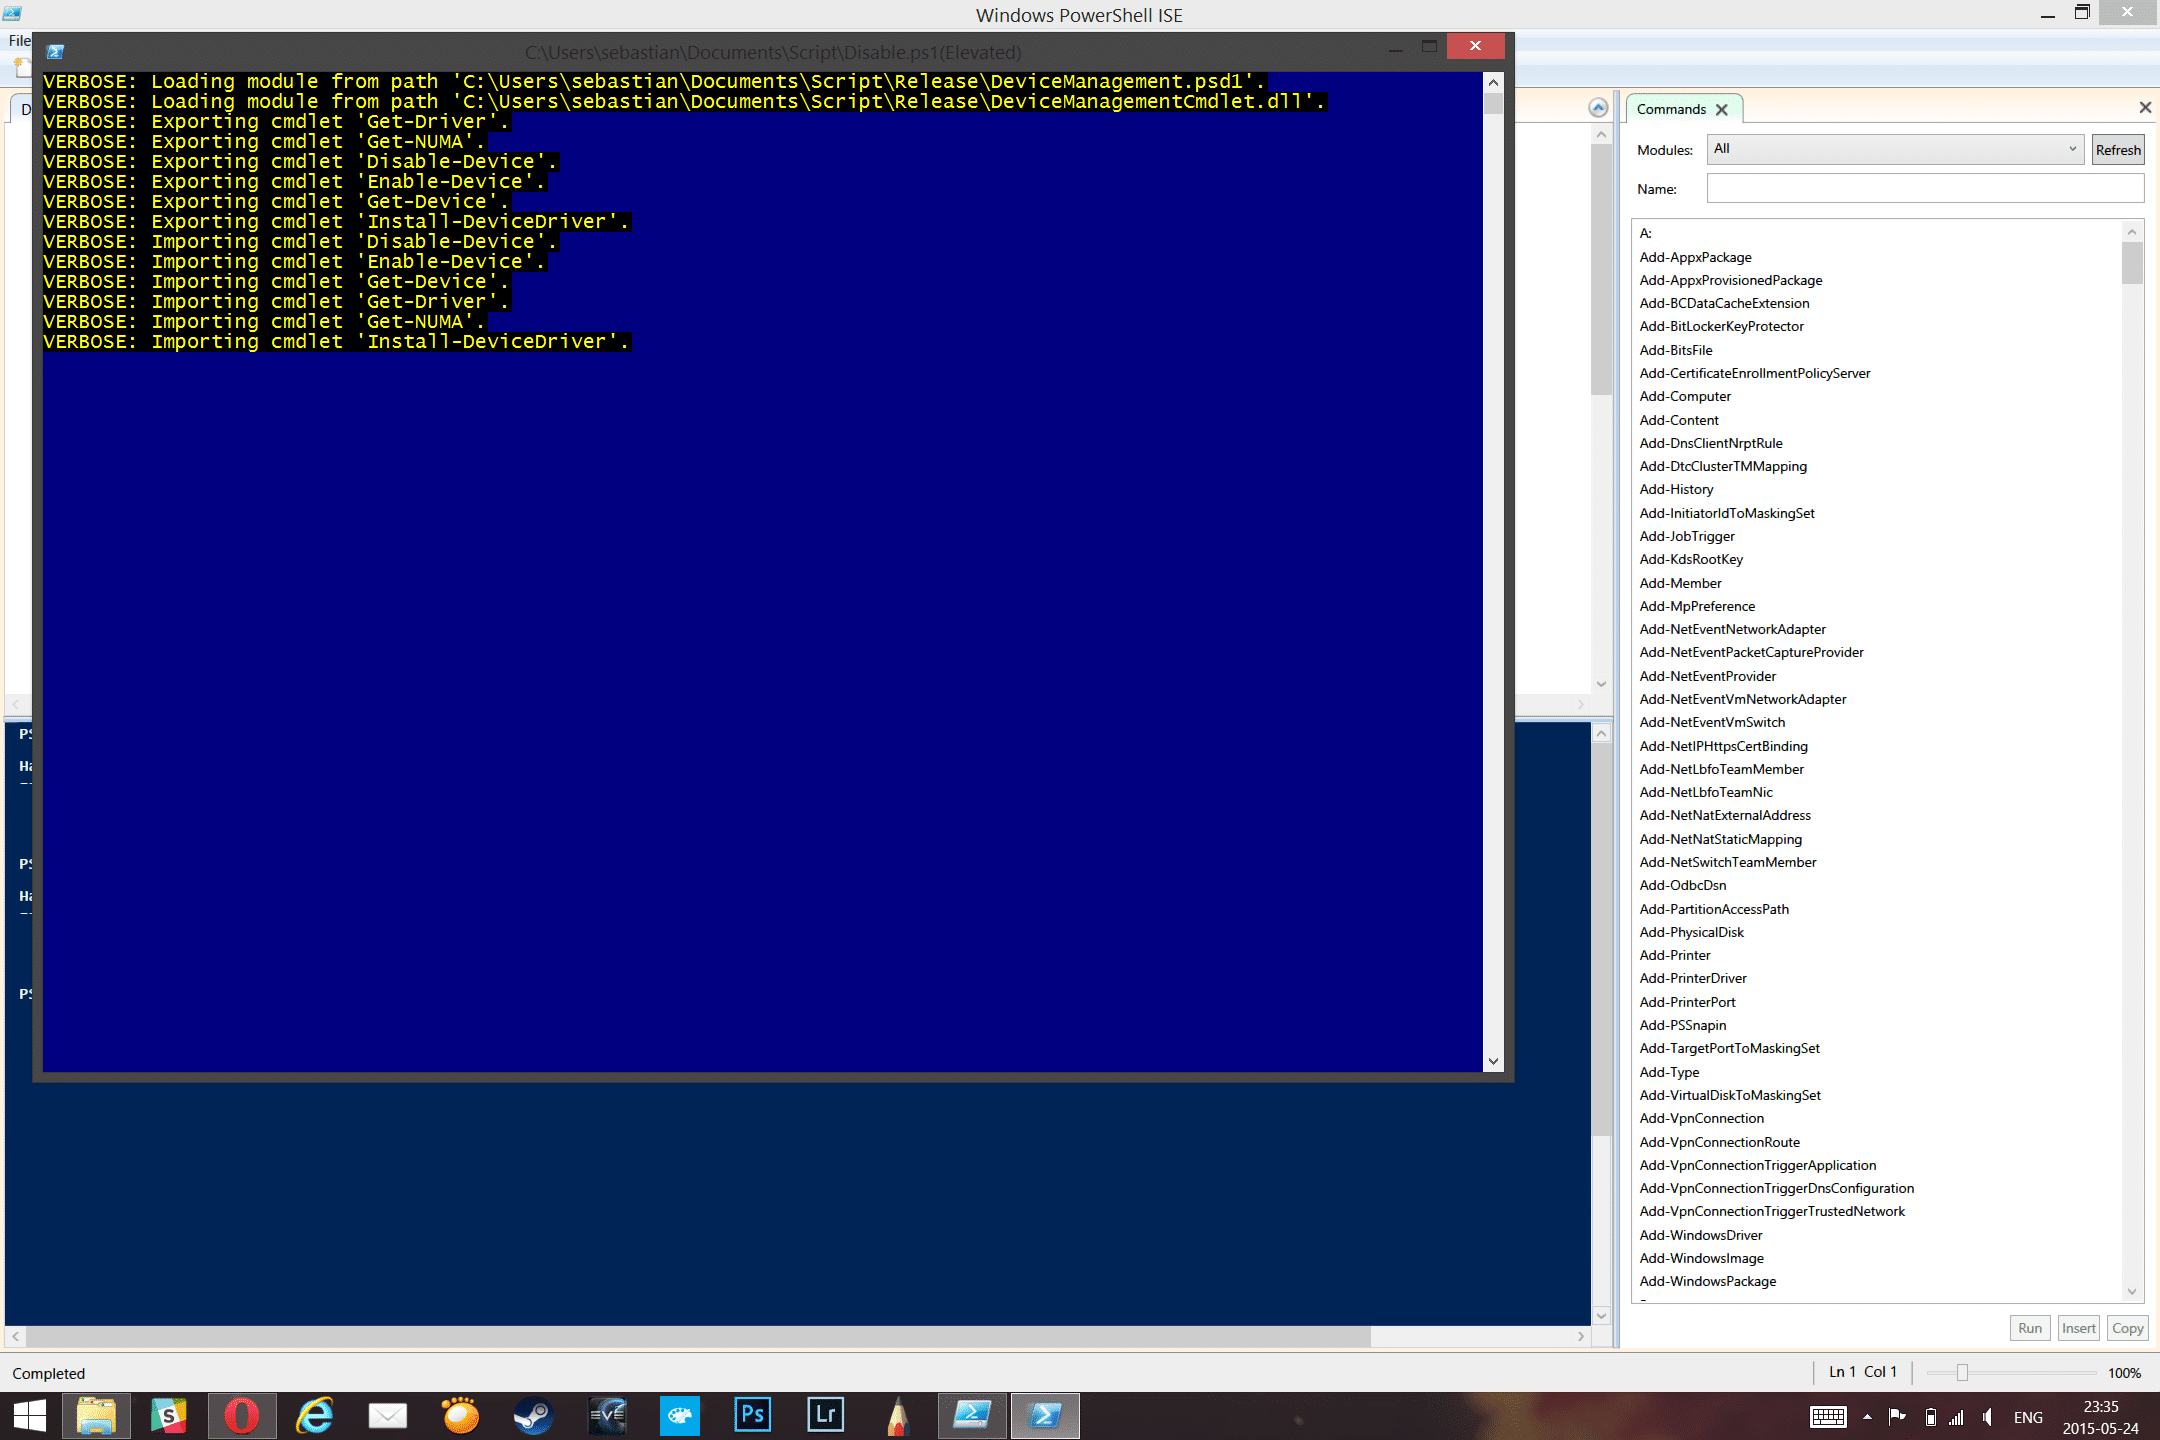Launch EVE Online from the taskbar
This screenshot has width=2160, height=1440.
pyautogui.click(x=607, y=1416)
